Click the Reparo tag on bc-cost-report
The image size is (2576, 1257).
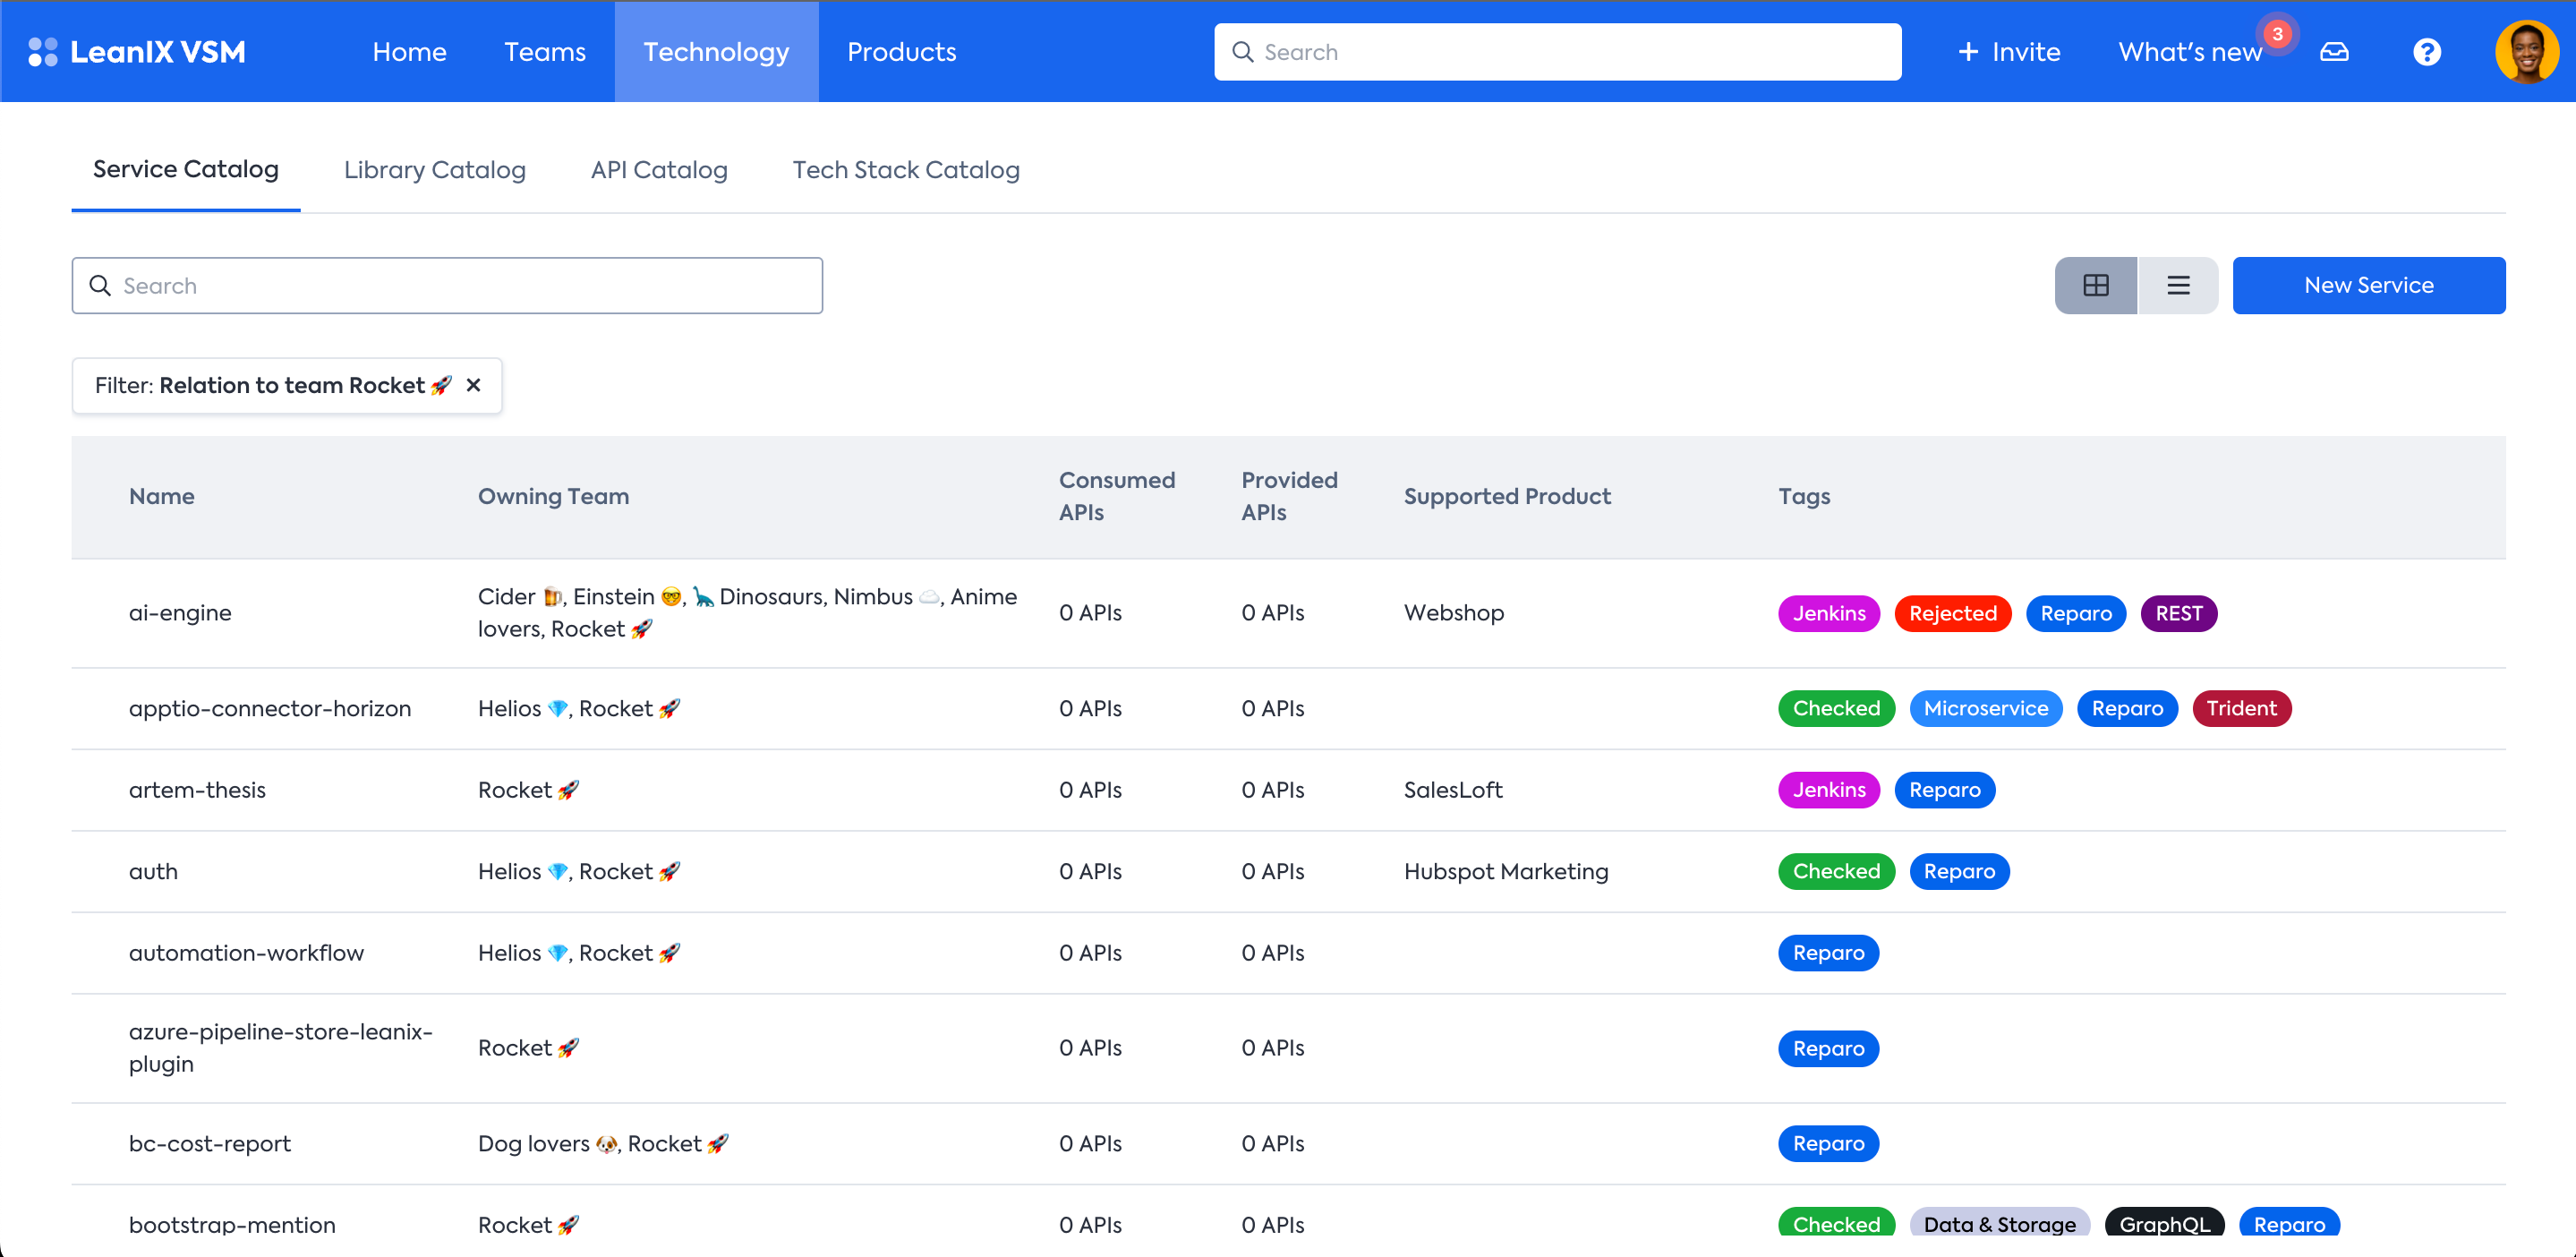(1828, 1144)
